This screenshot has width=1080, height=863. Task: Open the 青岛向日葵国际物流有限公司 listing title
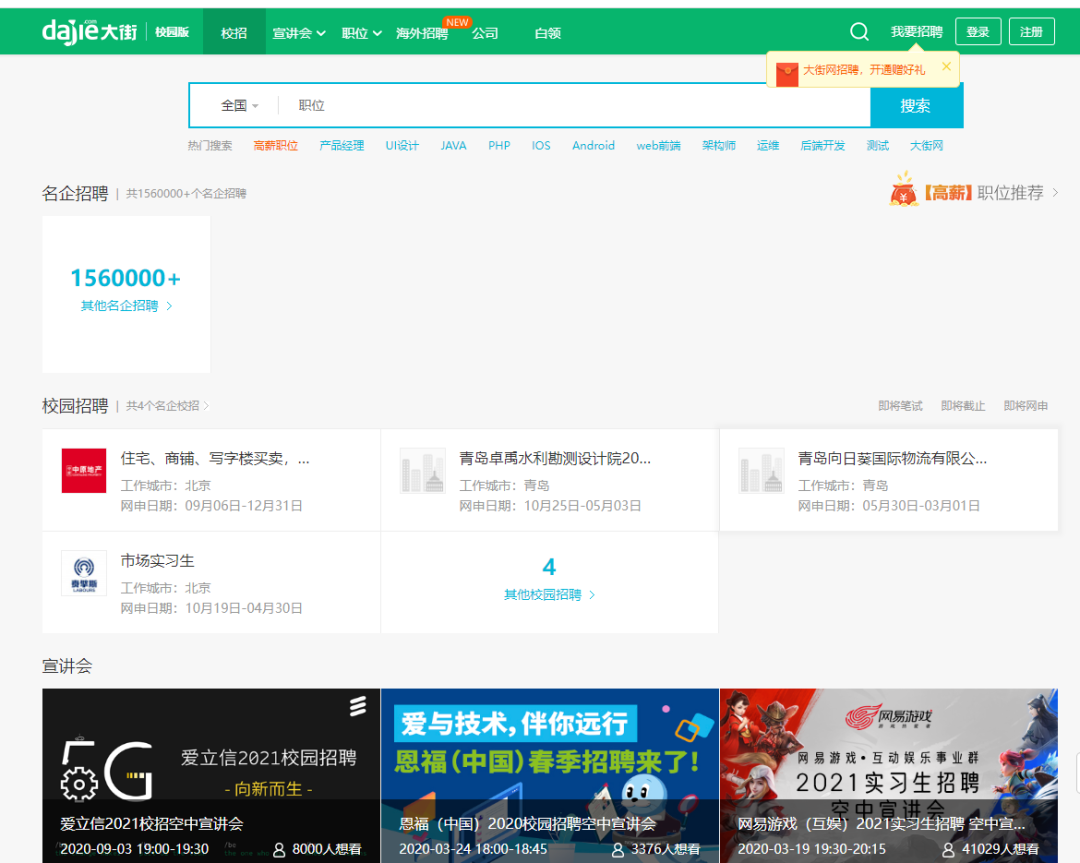tap(893, 459)
